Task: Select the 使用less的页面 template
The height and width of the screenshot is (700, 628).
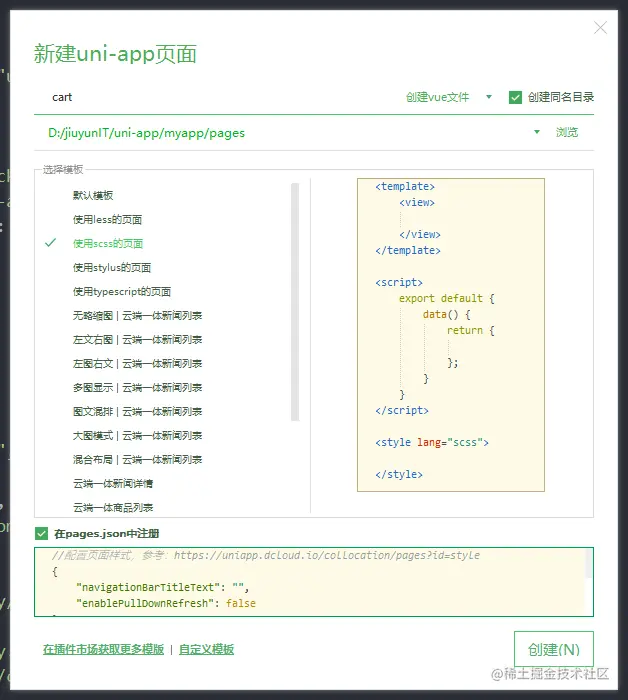Action: coord(108,219)
